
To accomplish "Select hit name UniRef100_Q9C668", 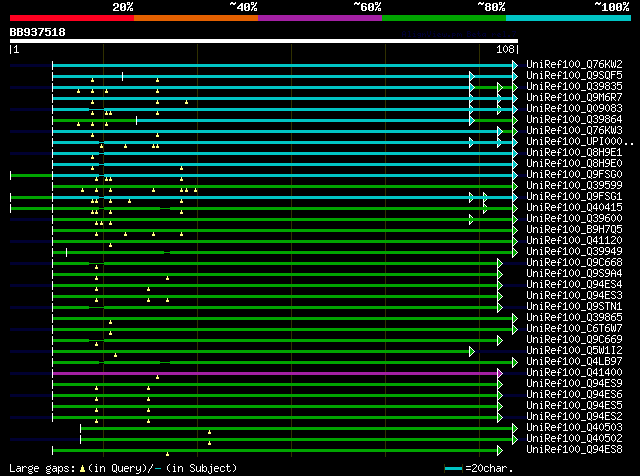I will pyautogui.click(x=574, y=263).
